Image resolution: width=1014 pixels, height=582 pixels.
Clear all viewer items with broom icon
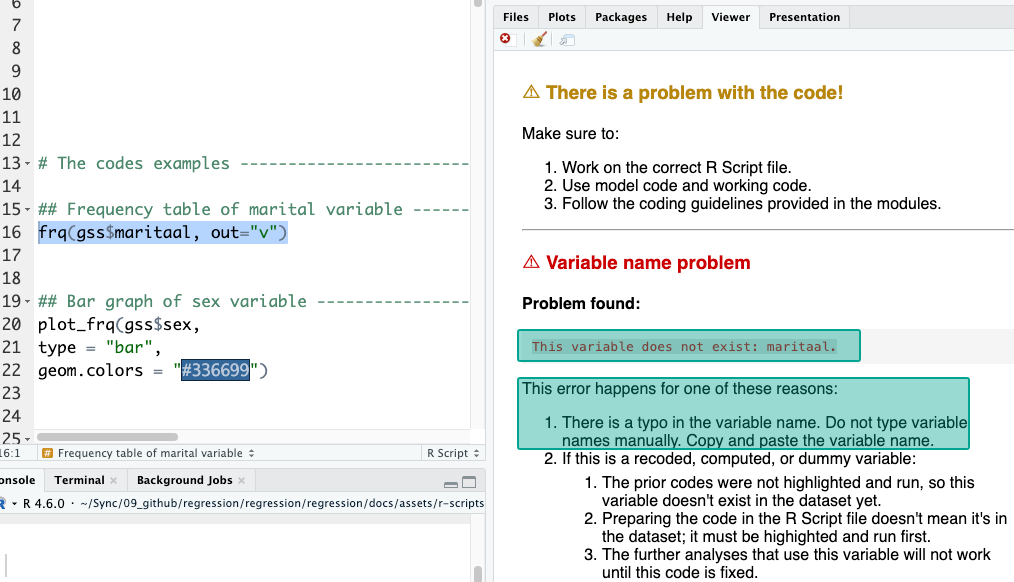pos(539,39)
